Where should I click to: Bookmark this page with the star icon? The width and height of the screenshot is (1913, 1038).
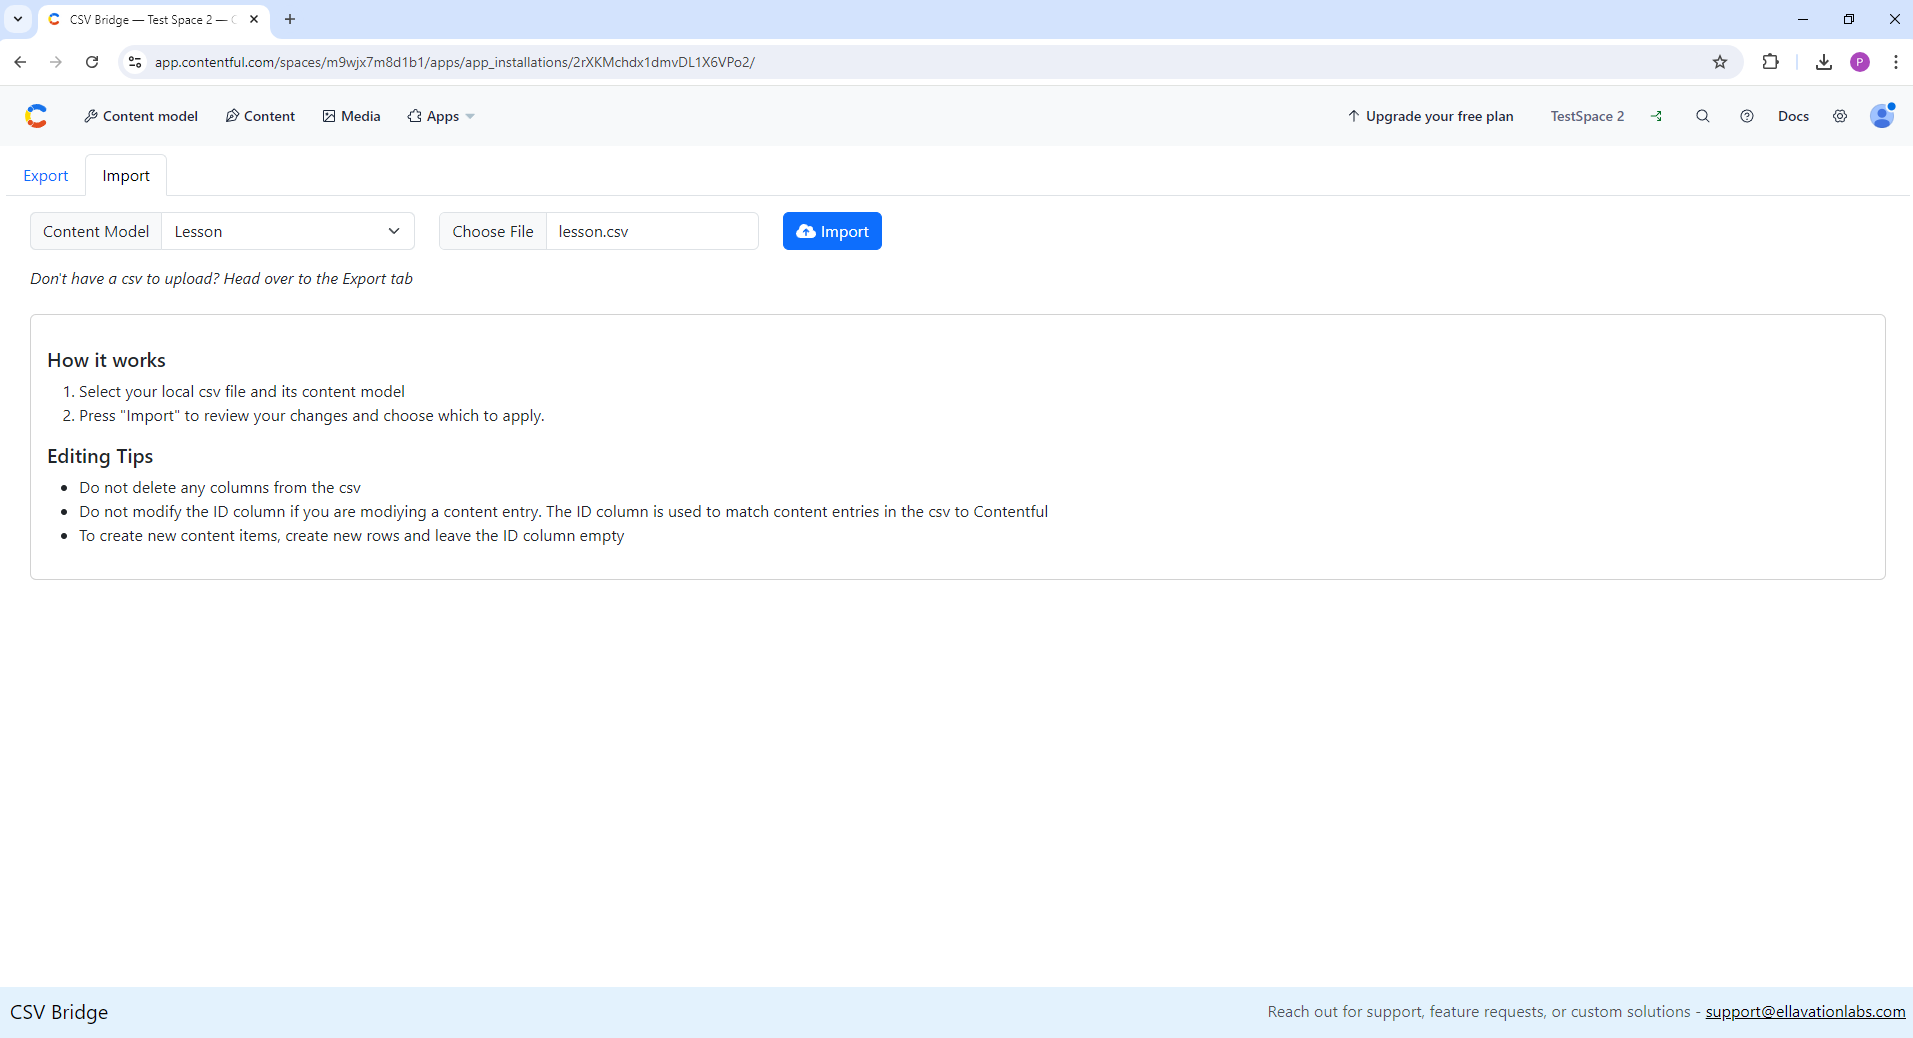[1720, 62]
